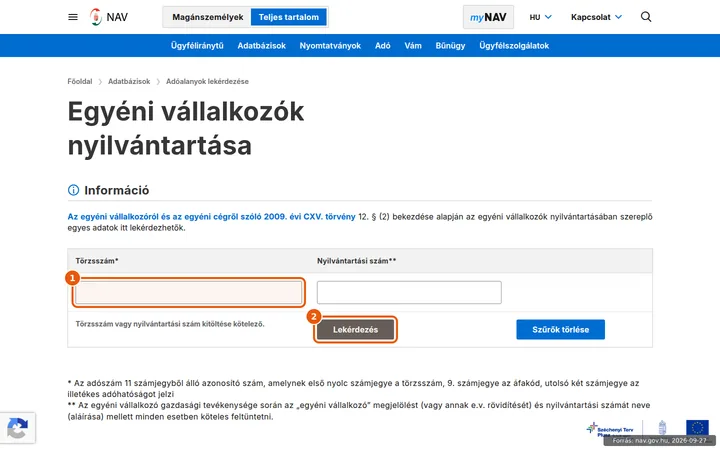Screen dimensions: 720x450
Task: Click the Törzsszám* column label
Action: tap(97, 261)
